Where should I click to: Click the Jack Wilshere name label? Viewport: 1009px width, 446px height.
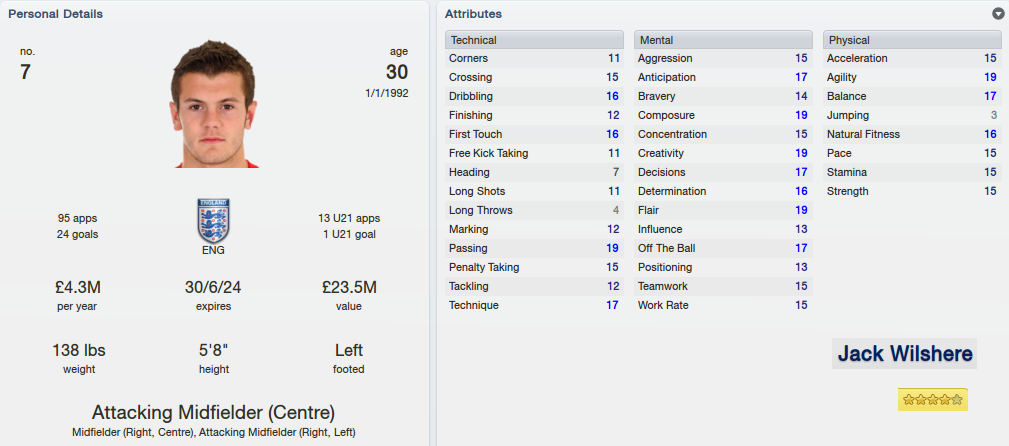(x=904, y=353)
